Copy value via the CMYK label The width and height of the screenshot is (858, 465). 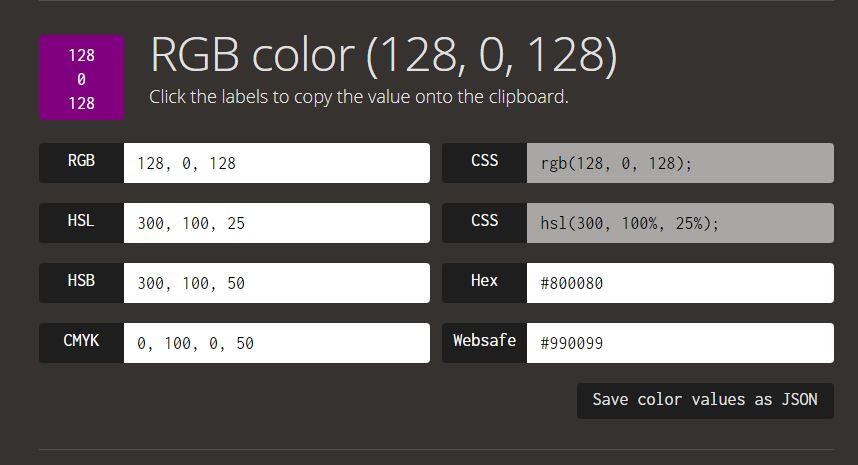81,342
